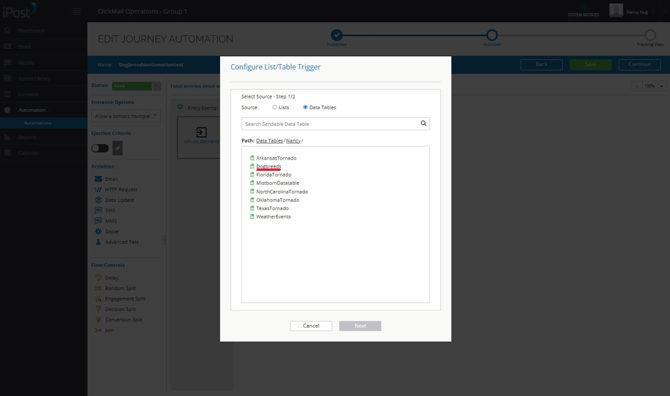This screenshot has height=396, width=670.
Task: Click the WeatherEvents table icon
Action: 252,216
